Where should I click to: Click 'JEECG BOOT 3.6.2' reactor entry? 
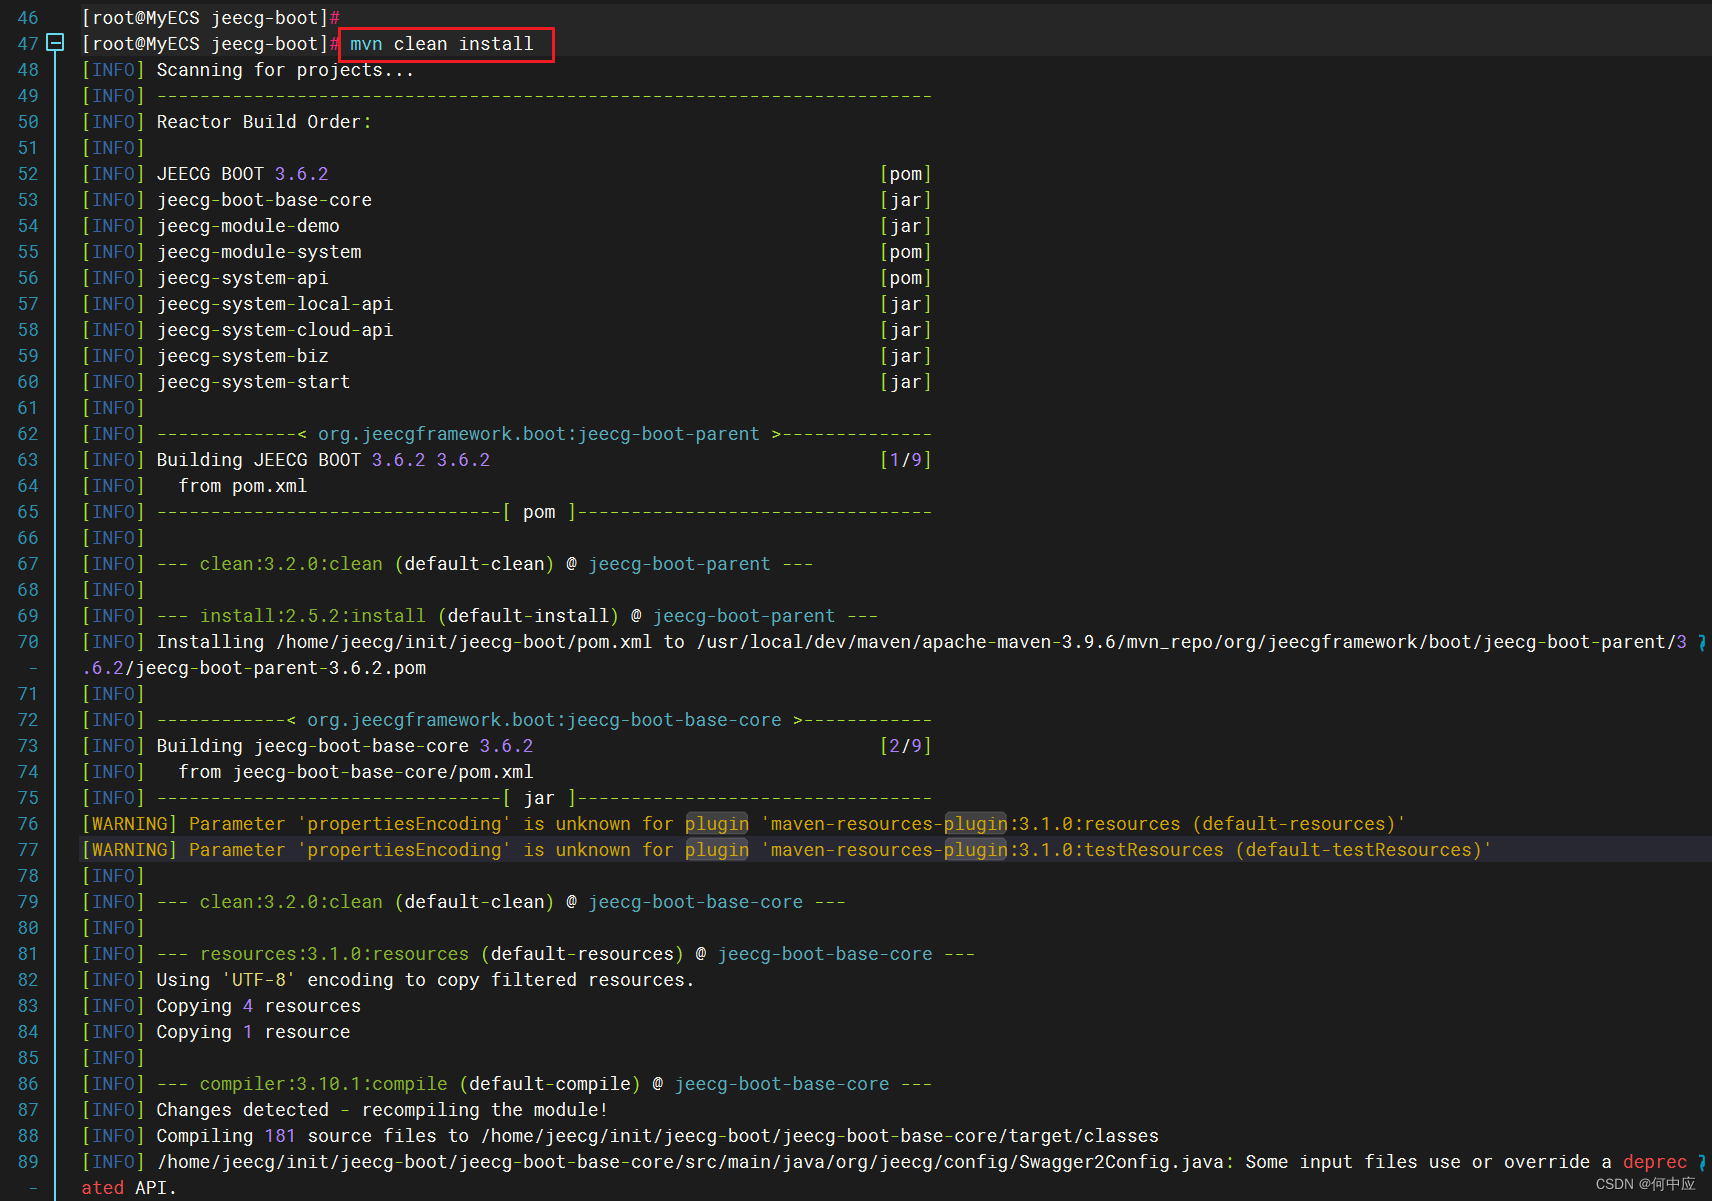click(242, 174)
